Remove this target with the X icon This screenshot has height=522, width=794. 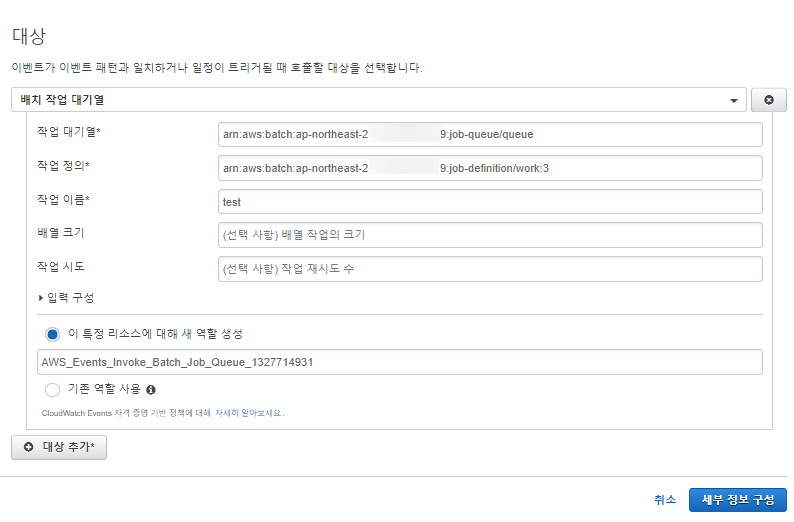[x=768, y=100]
